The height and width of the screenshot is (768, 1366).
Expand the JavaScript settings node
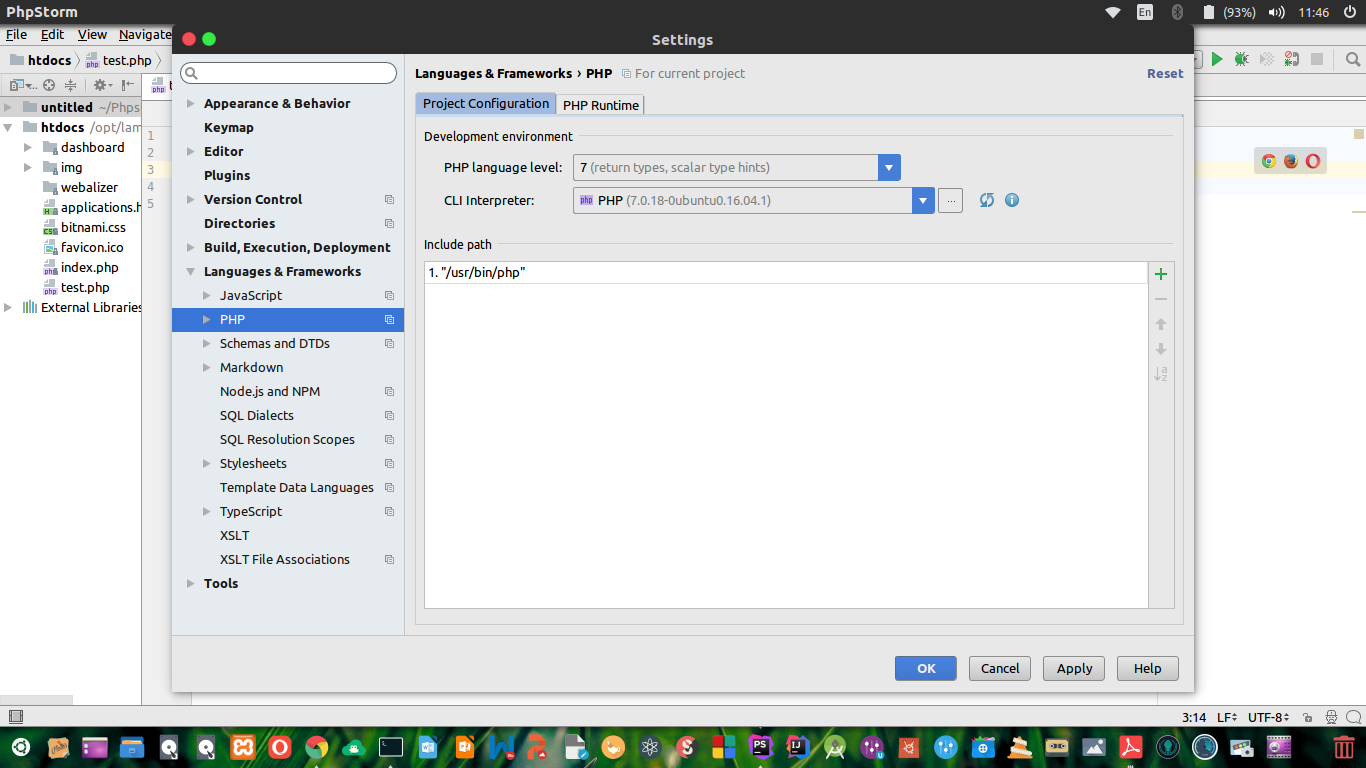207,295
